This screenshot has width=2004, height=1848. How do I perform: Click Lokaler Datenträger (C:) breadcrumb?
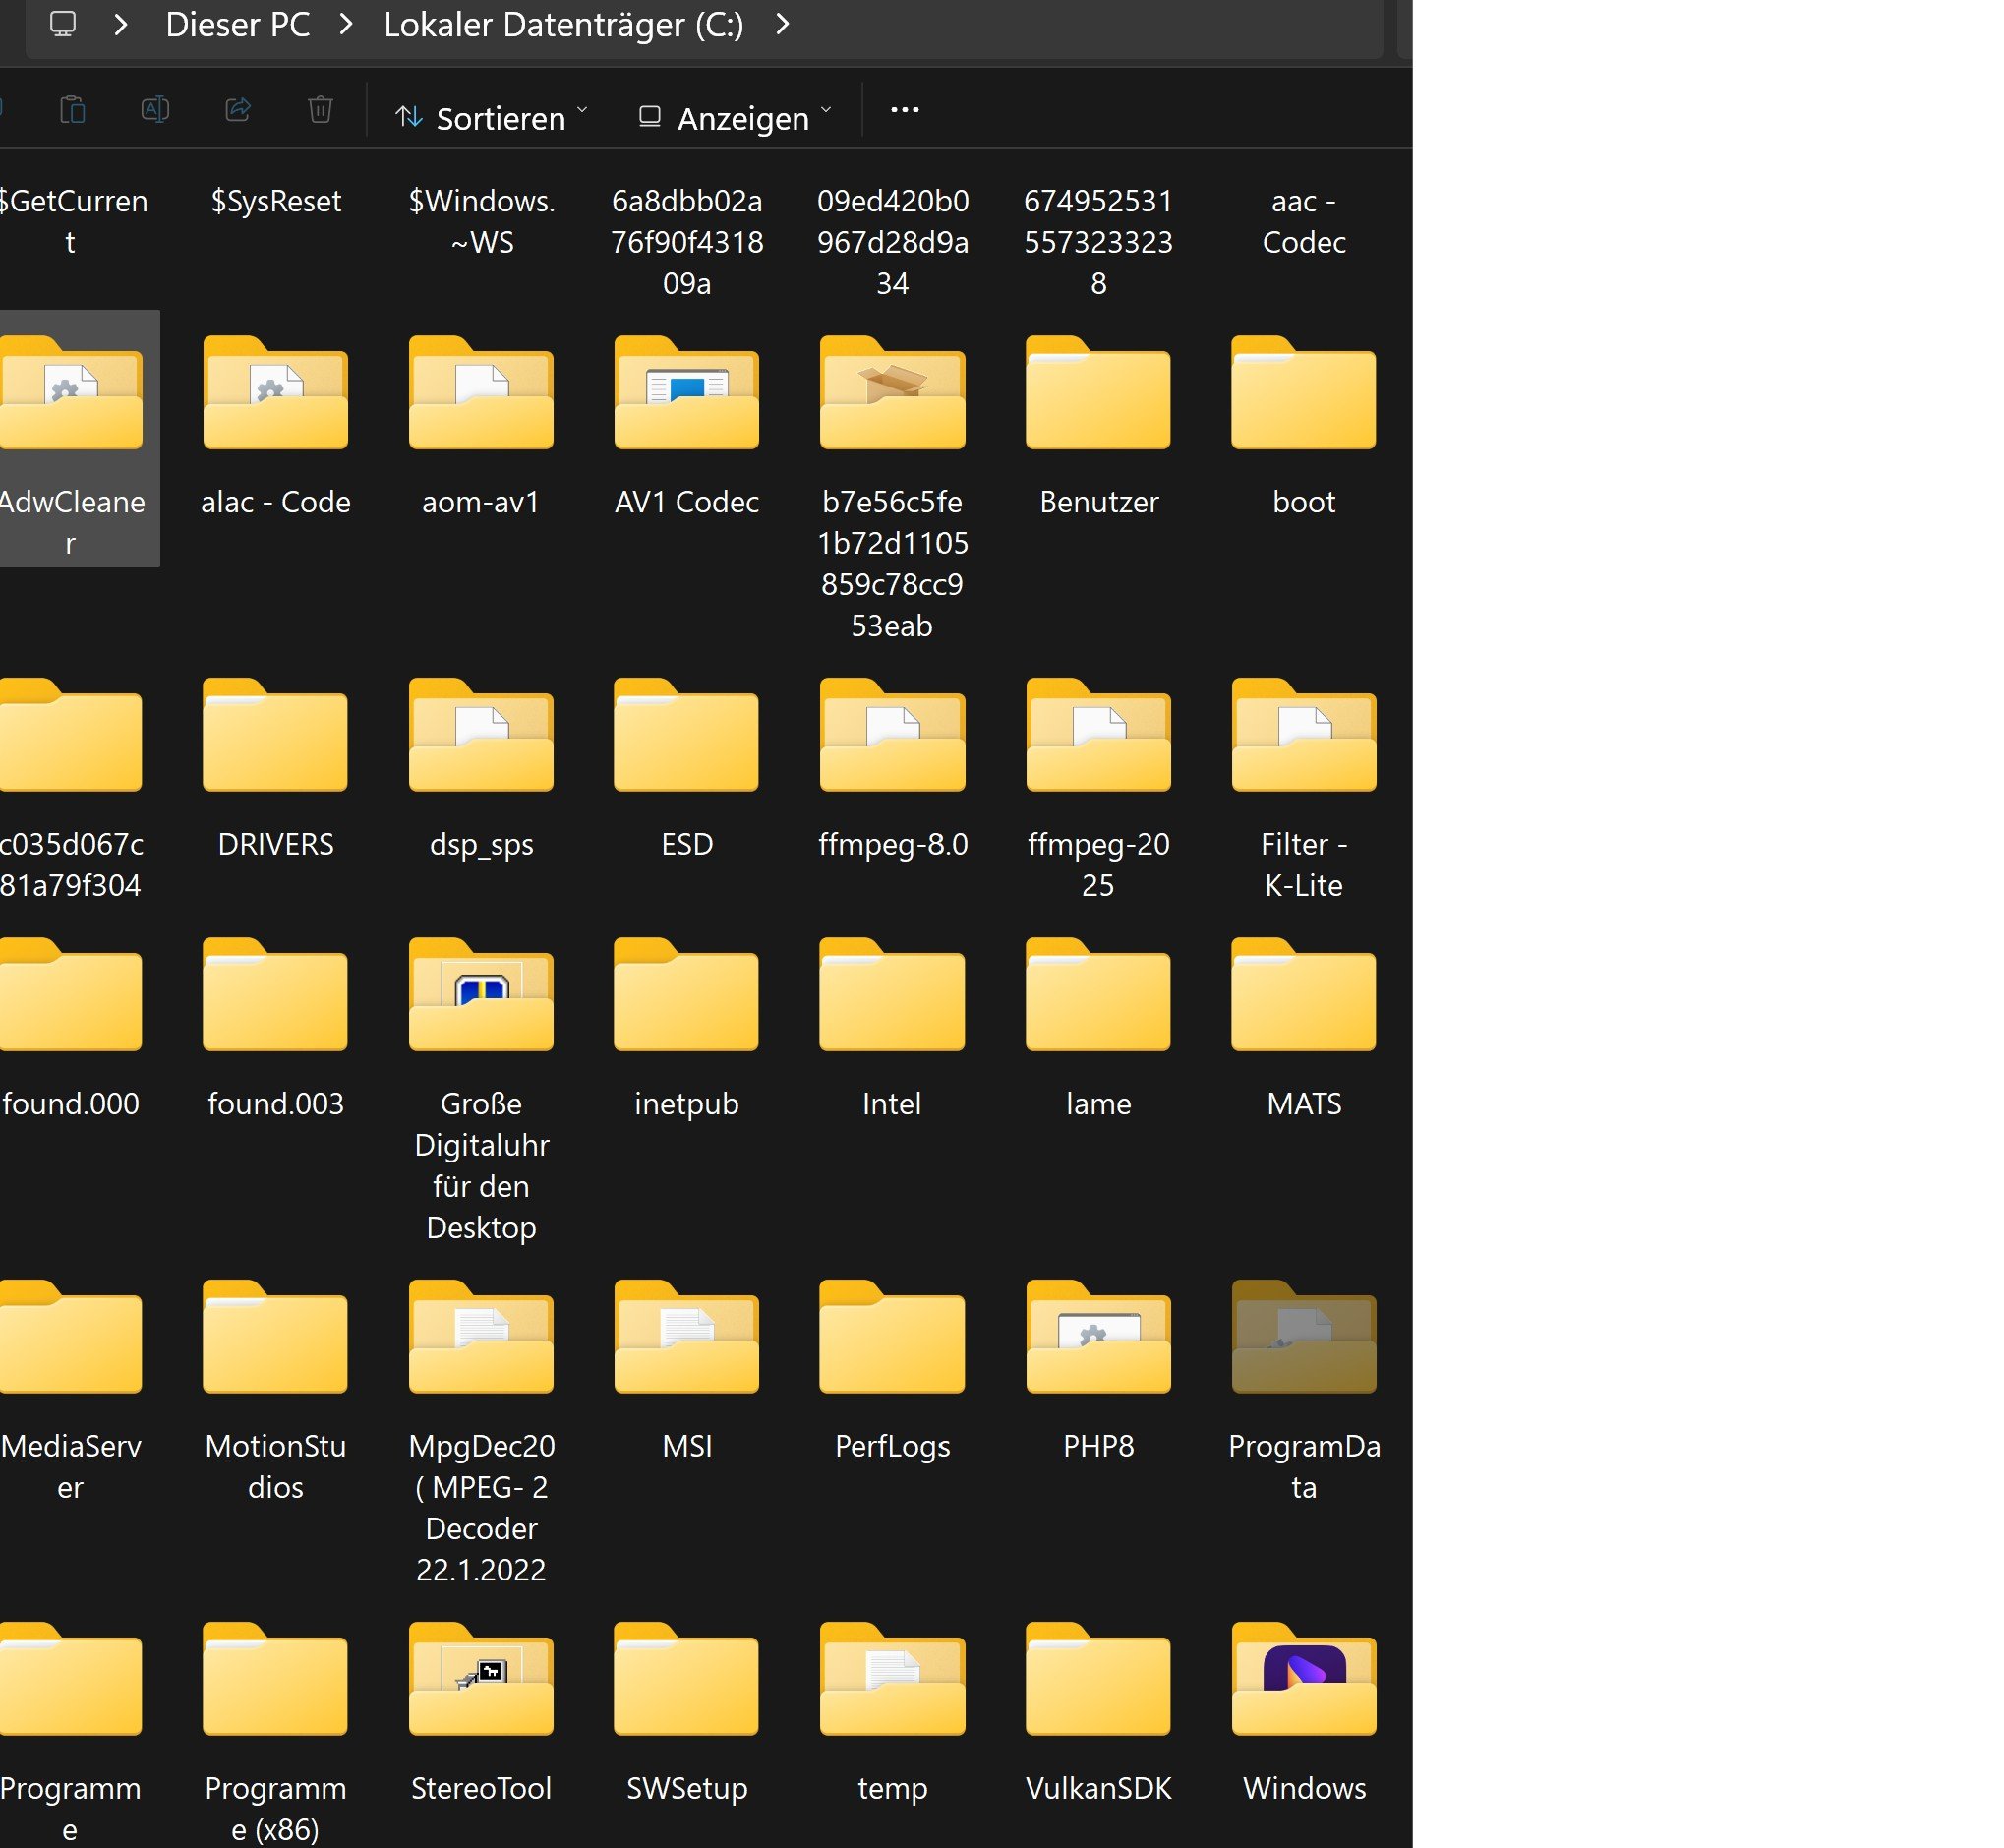point(564,25)
